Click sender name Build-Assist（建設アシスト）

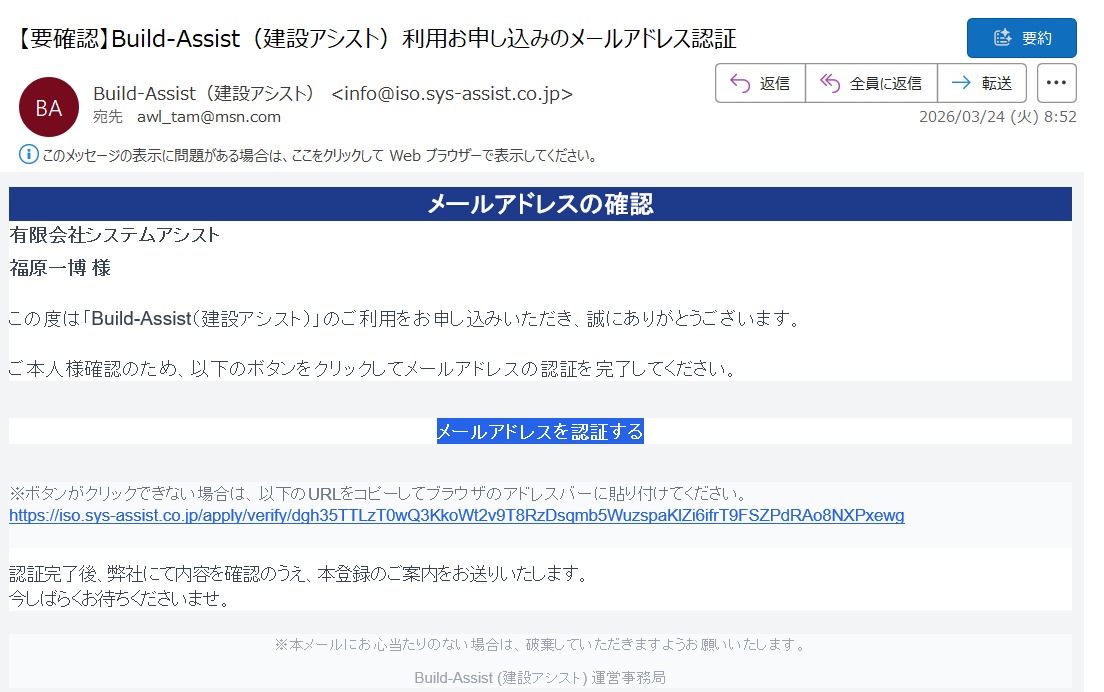pos(203,94)
